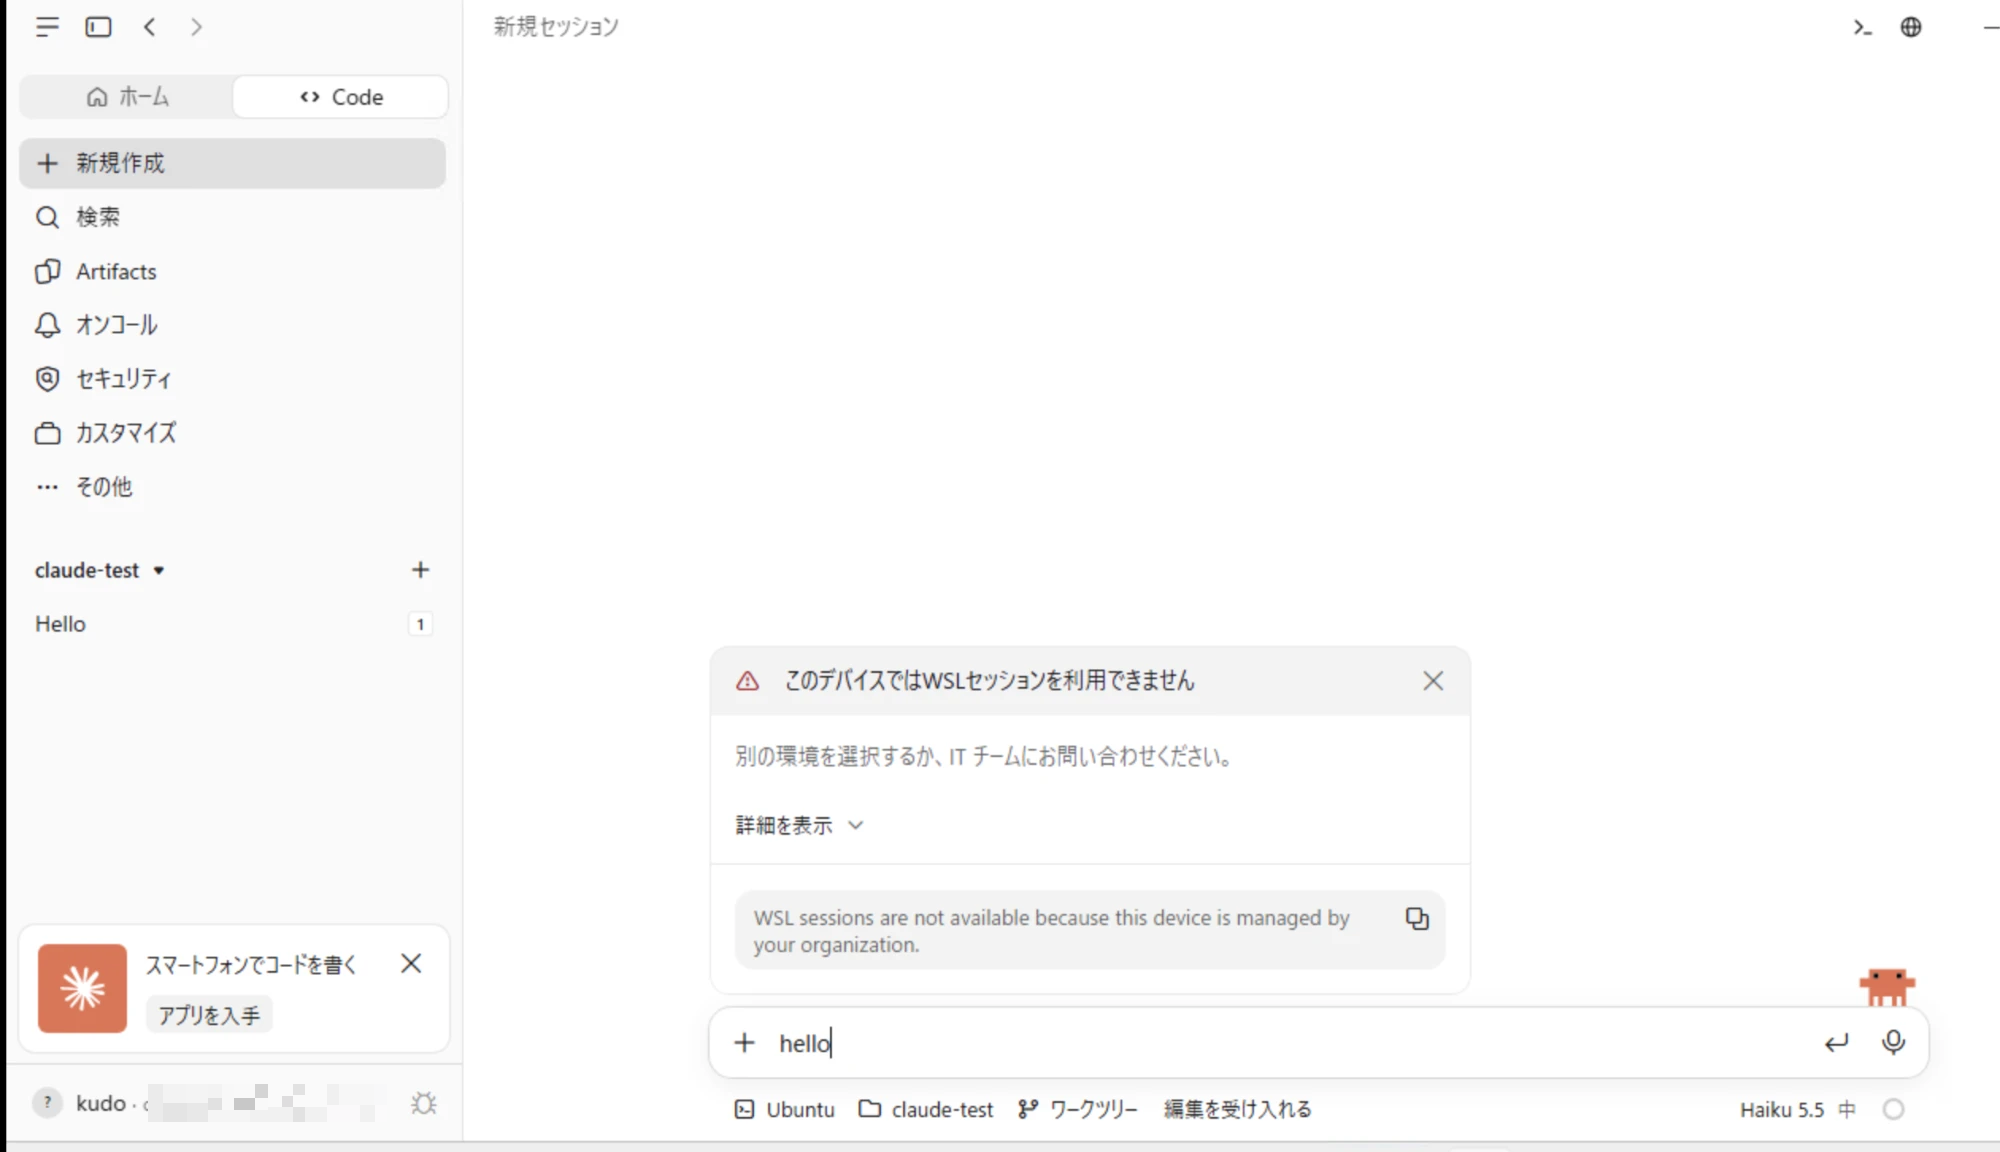Click the question mark avatar
Viewport: 2000px width, 1152px height.
[x=47, y=1103]
